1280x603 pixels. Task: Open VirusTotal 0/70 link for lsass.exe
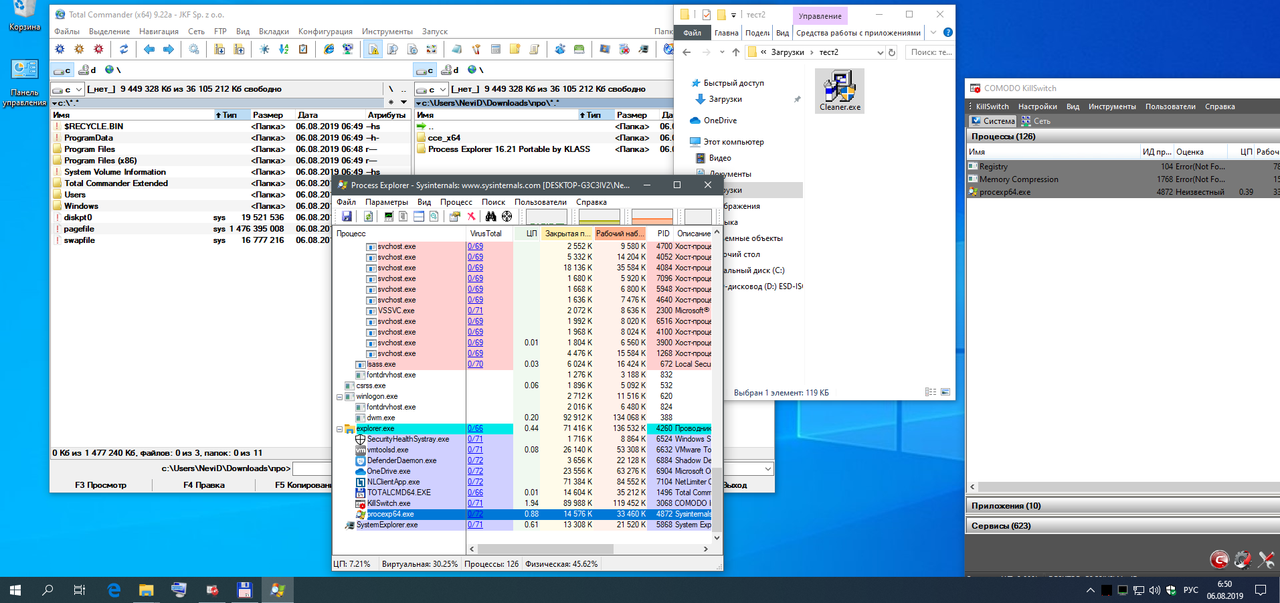(475, 364)
